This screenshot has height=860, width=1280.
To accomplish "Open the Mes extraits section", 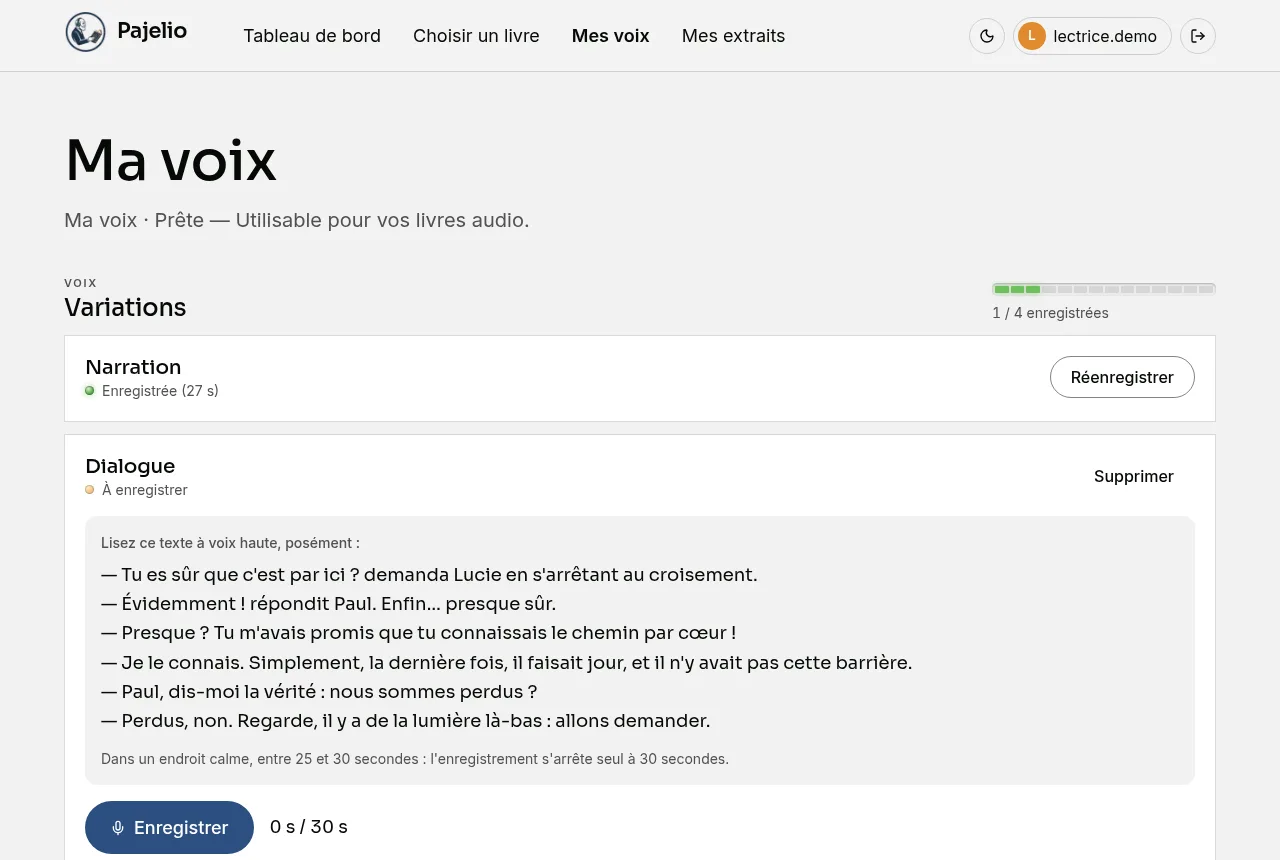I will point(733,36).
